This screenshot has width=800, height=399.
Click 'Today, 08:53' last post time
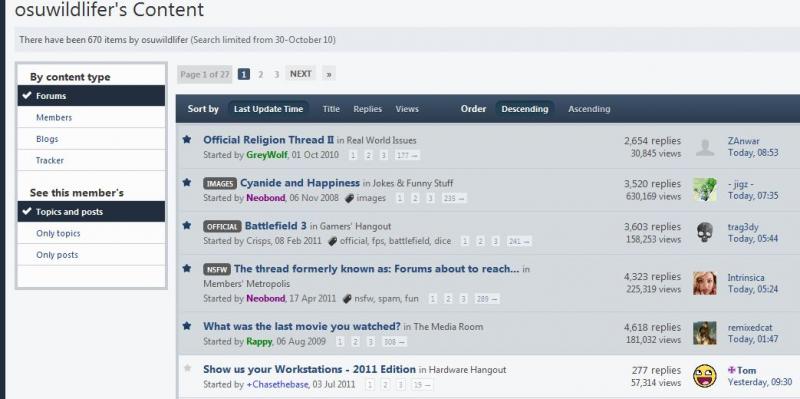click(x=753, y=153)
